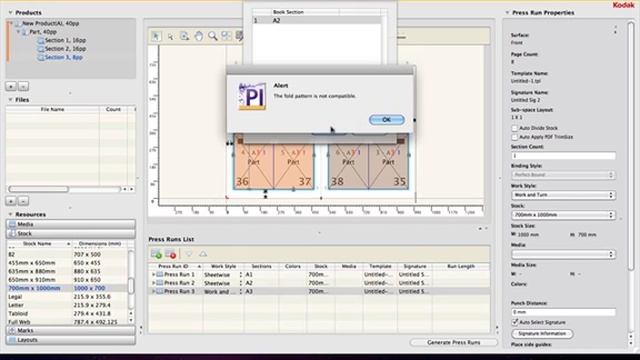Select the arrow selection tool in layout toolbar
The image size is (640, 360).
pos(156,36)
